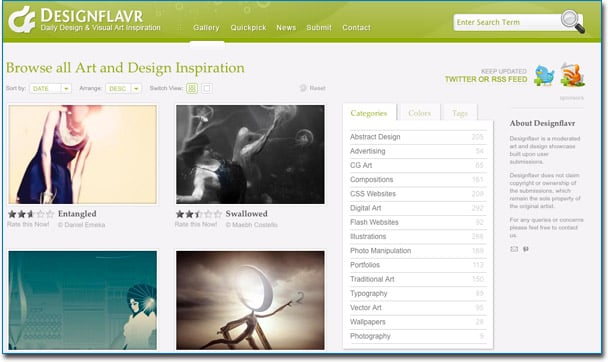Click the TWITTER OR RSS FEED text
Viewport: 608px width, 362px height.
pos(486,79)
